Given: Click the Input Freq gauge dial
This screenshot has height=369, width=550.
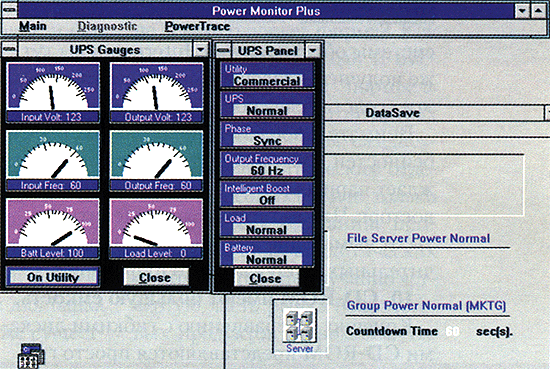Looking at the screenshot, I should [53, 155].
